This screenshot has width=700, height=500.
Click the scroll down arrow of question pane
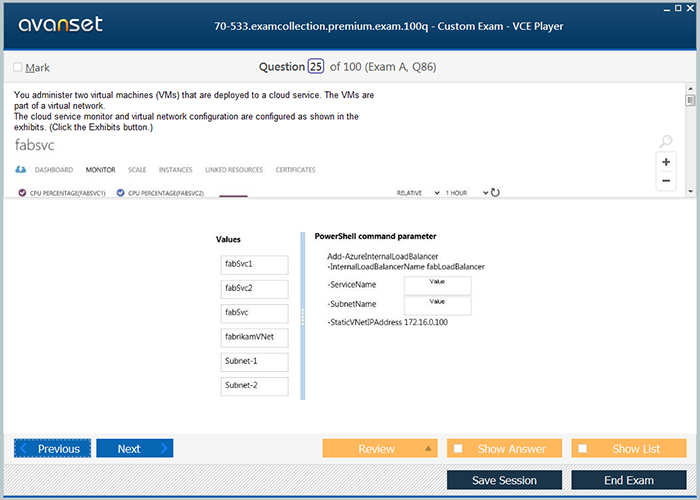pyautogui.click(x=691, y=192)
